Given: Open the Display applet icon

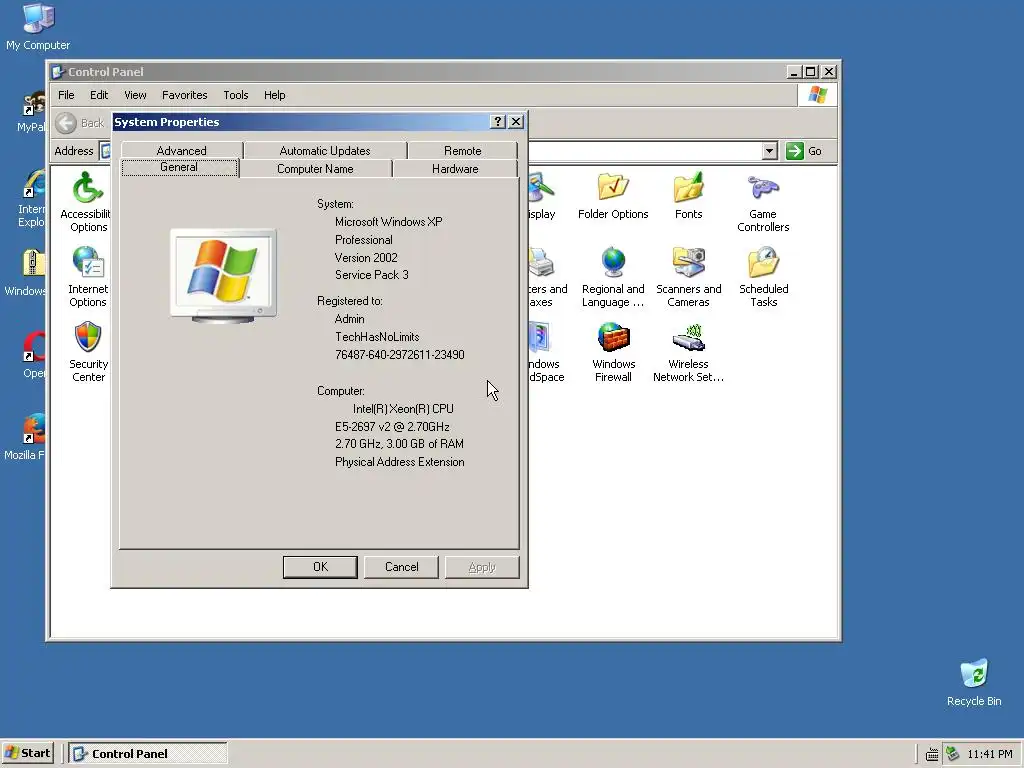Looking at the screenshot, I should 542,197.
